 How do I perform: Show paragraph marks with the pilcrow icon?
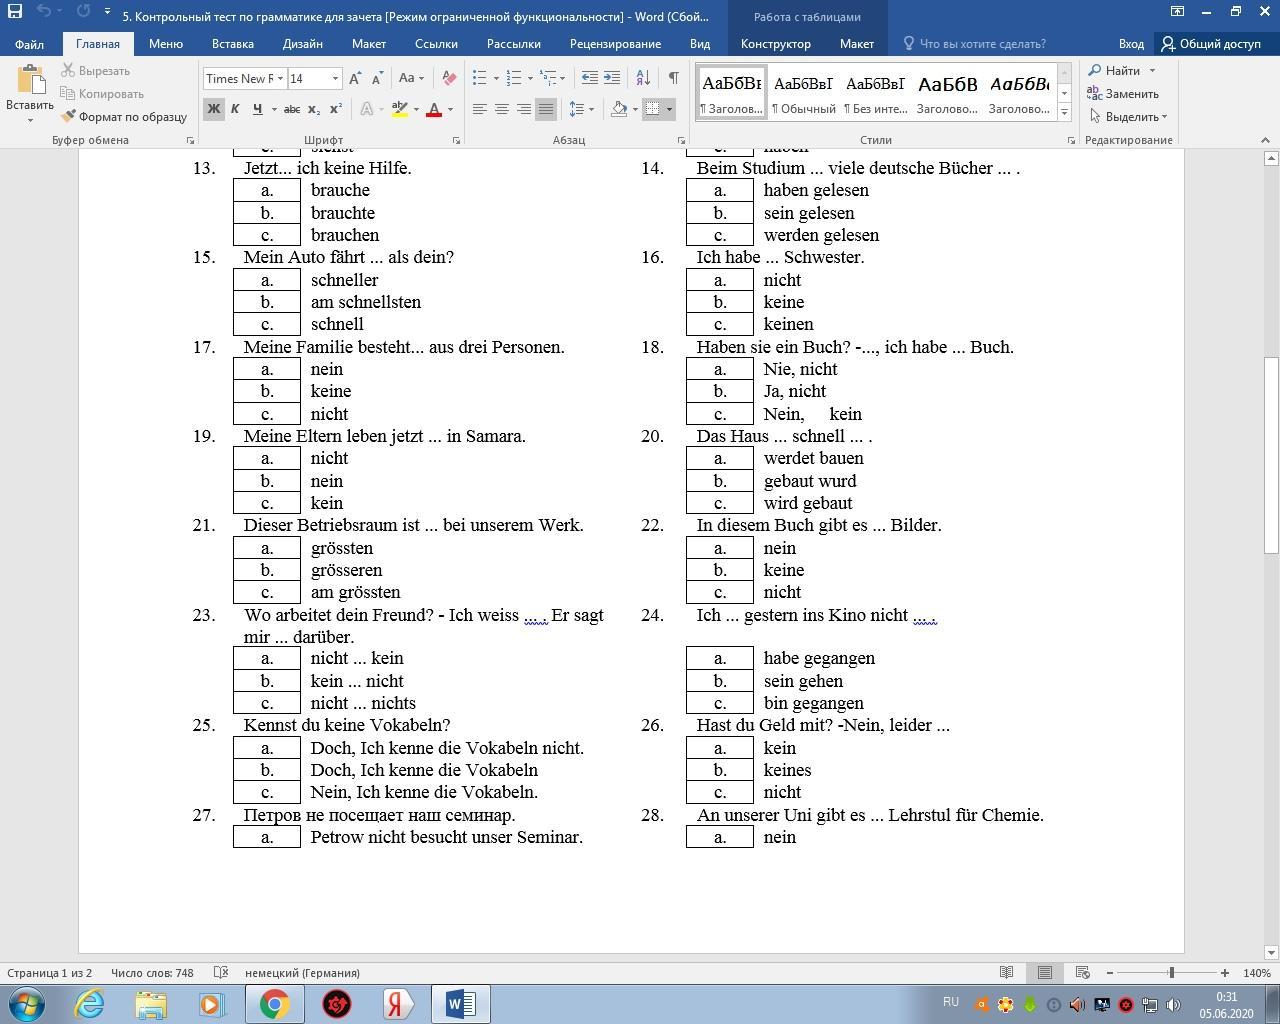click(x=674, y=78)
